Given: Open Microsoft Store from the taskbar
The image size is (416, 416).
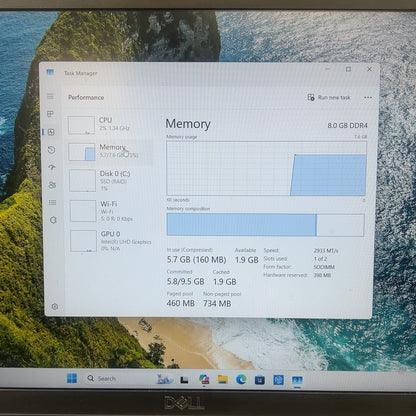Looking at the screenshot, I should pos(260,380).
